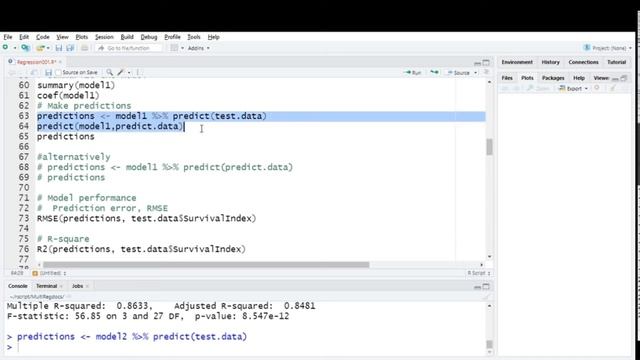The height and width of the screenshot is (360, 640).
Task: Open the New File dropdown arrow
Action: [x=15, y=48]
